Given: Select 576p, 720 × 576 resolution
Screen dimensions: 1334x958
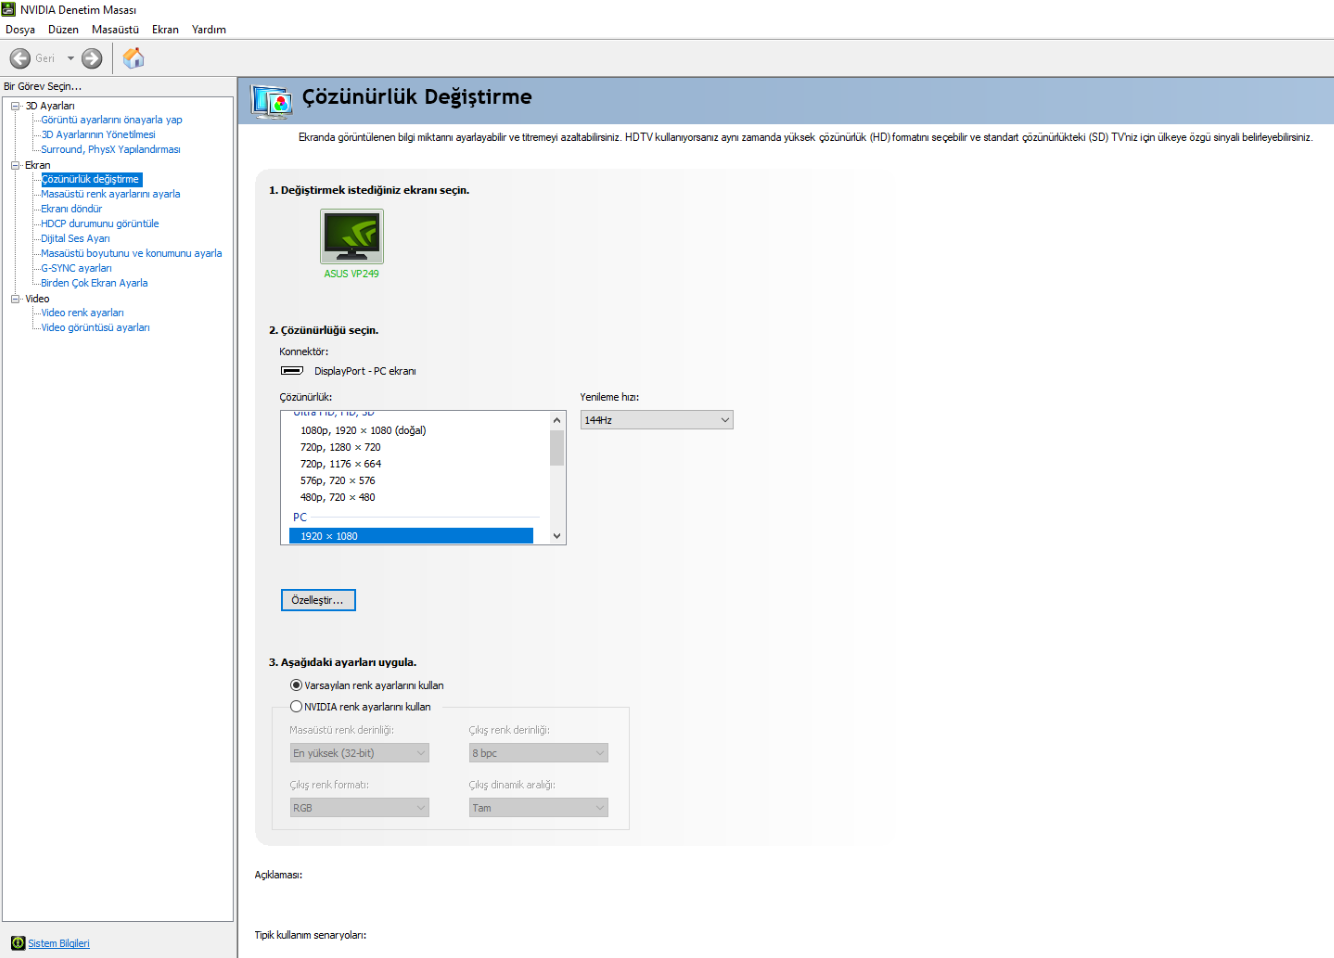Looking at the screenshot, I should [338, 481].
